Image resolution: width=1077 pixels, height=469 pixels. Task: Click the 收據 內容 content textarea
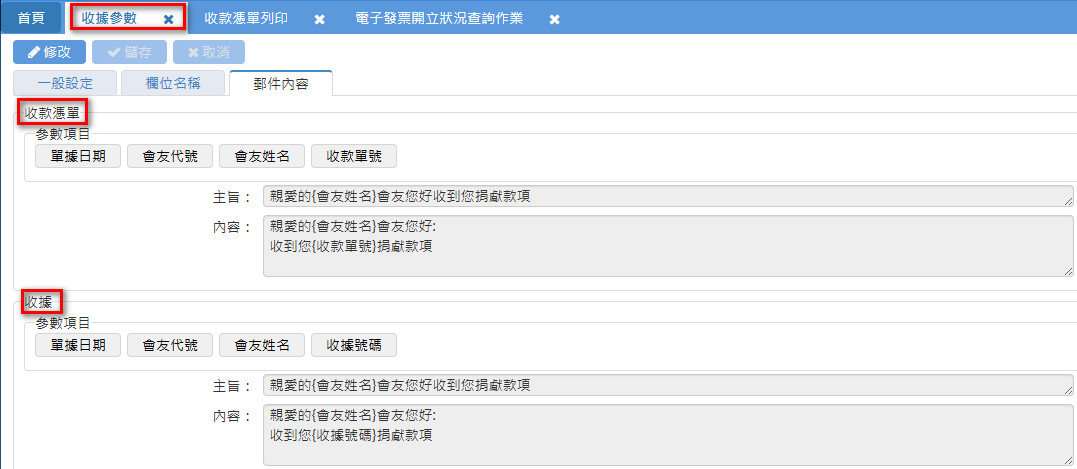(x=667, y=434)
